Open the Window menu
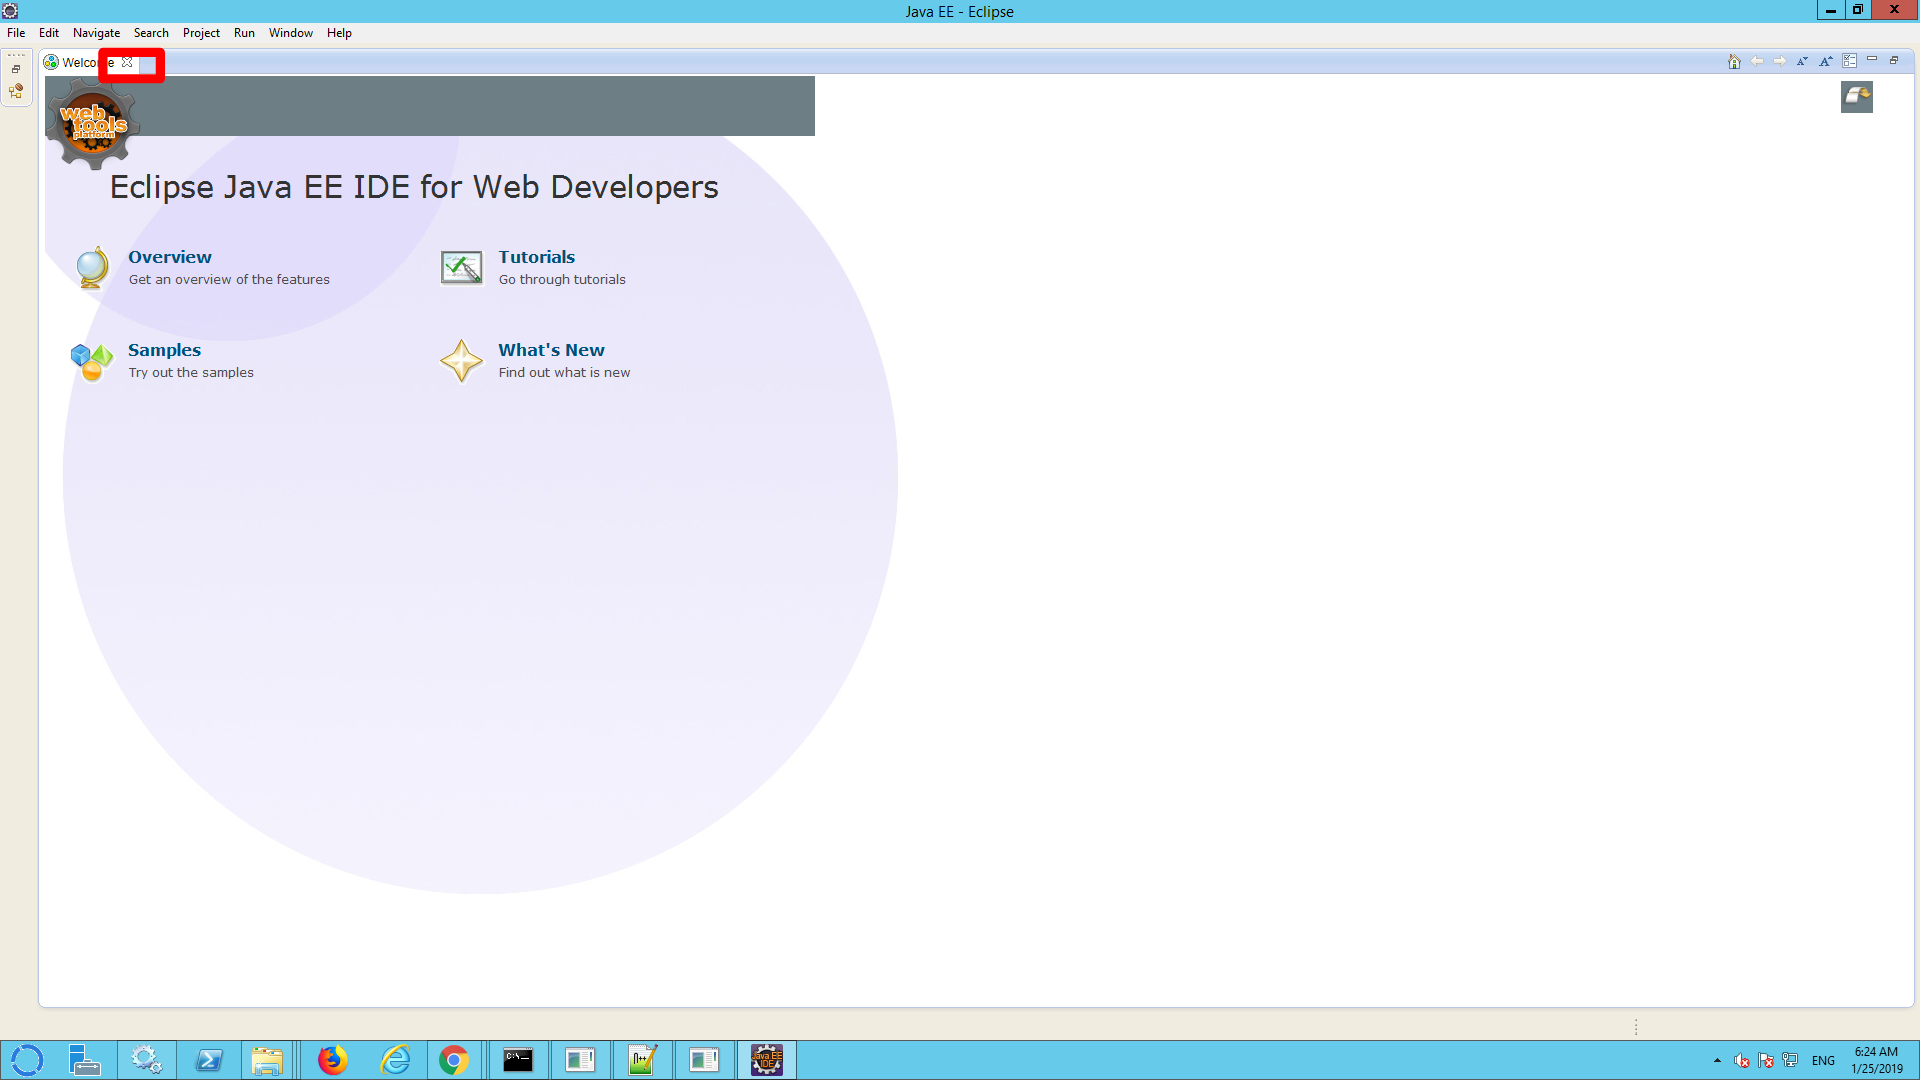This screenshot has height=1080, width=1920. click(x=291, y=33)
